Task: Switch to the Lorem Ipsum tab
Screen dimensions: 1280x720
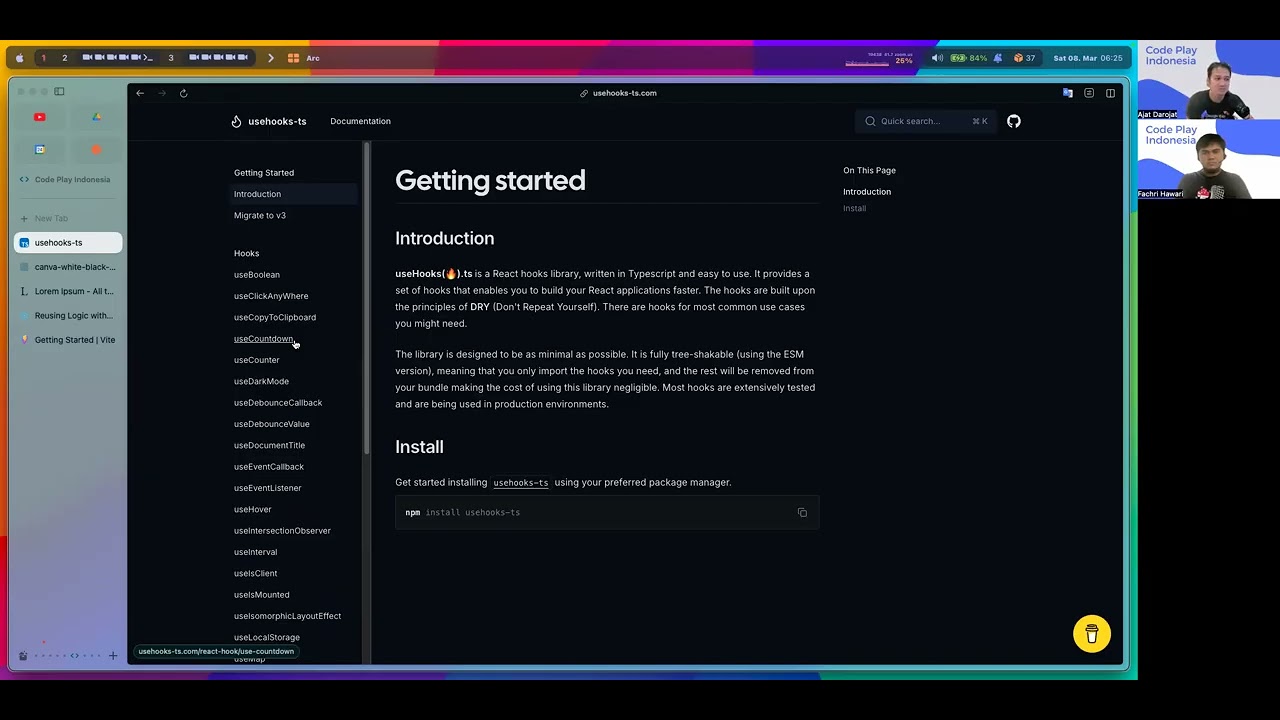Action: [x=68, y=291]
